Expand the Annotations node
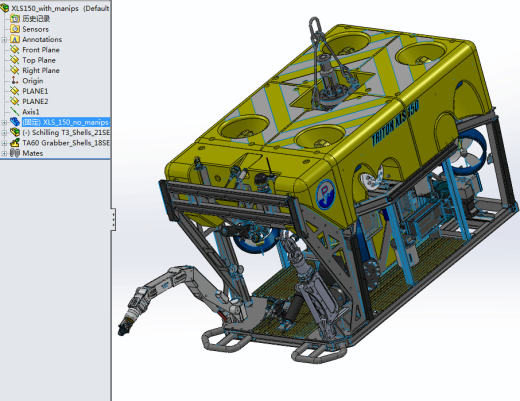 click(x=4, y=40)
